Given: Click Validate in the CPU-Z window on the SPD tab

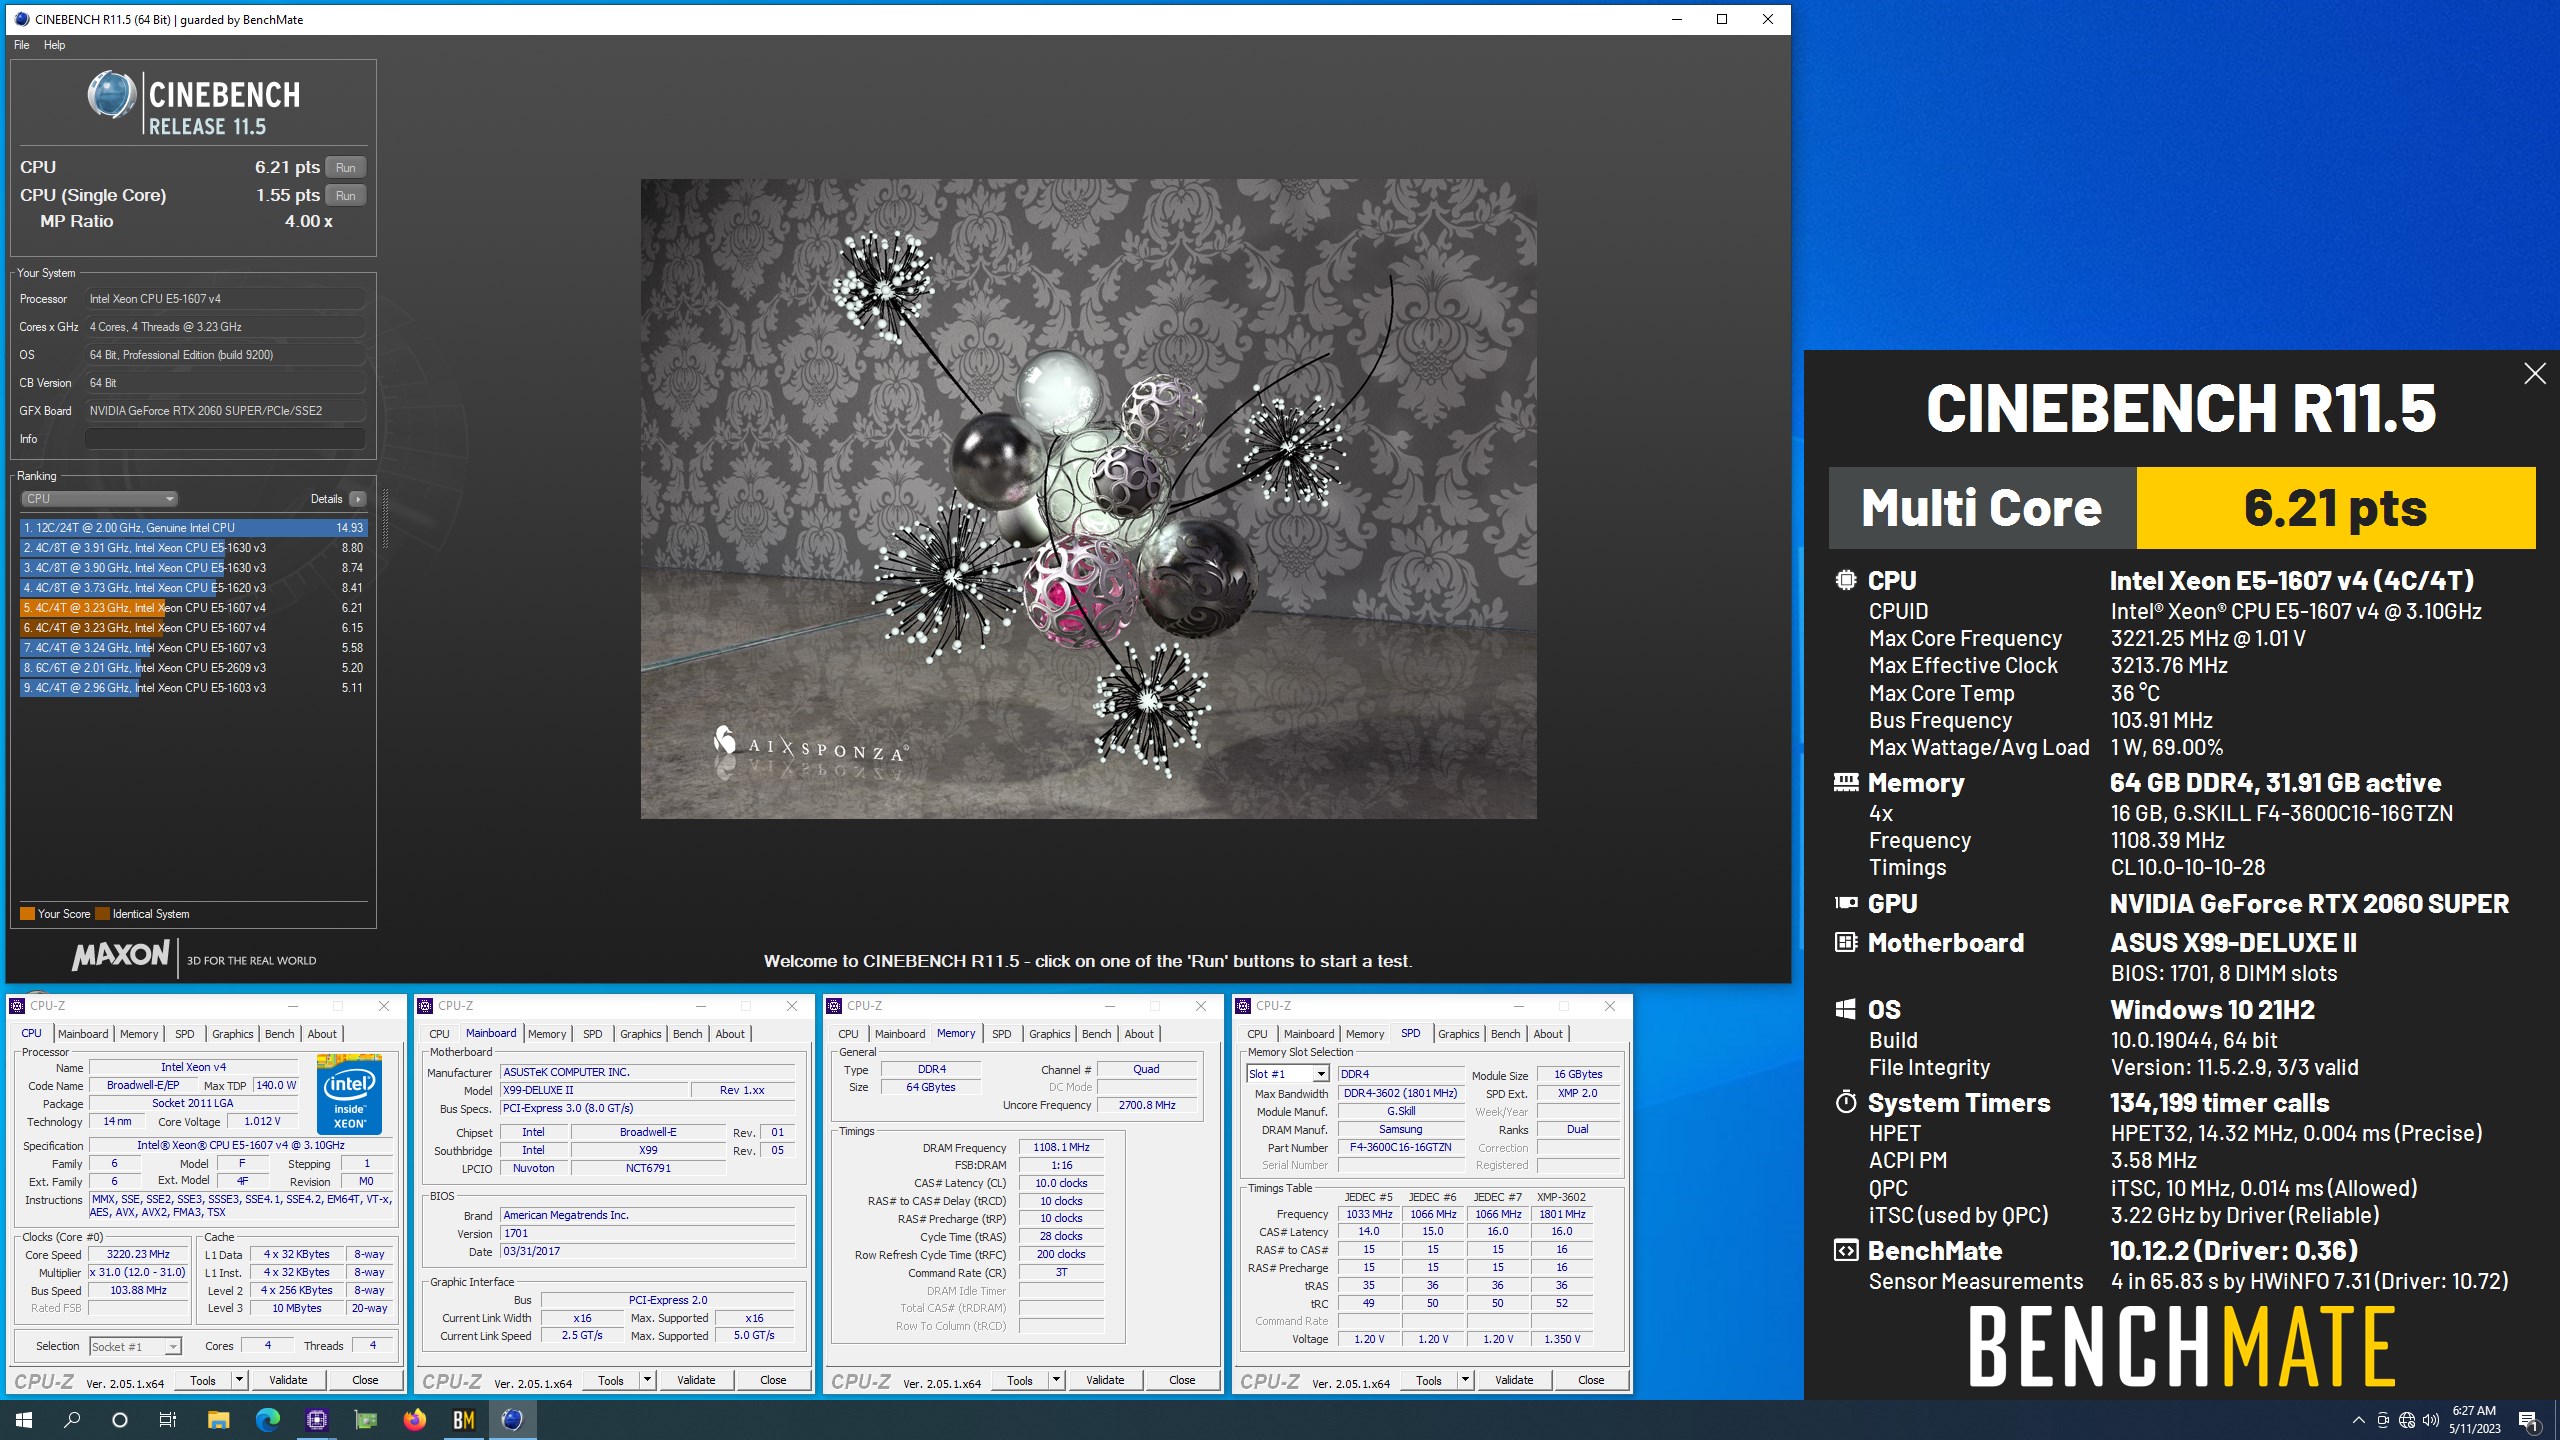Looking at the screenshot, I should click(1514, 1380).
